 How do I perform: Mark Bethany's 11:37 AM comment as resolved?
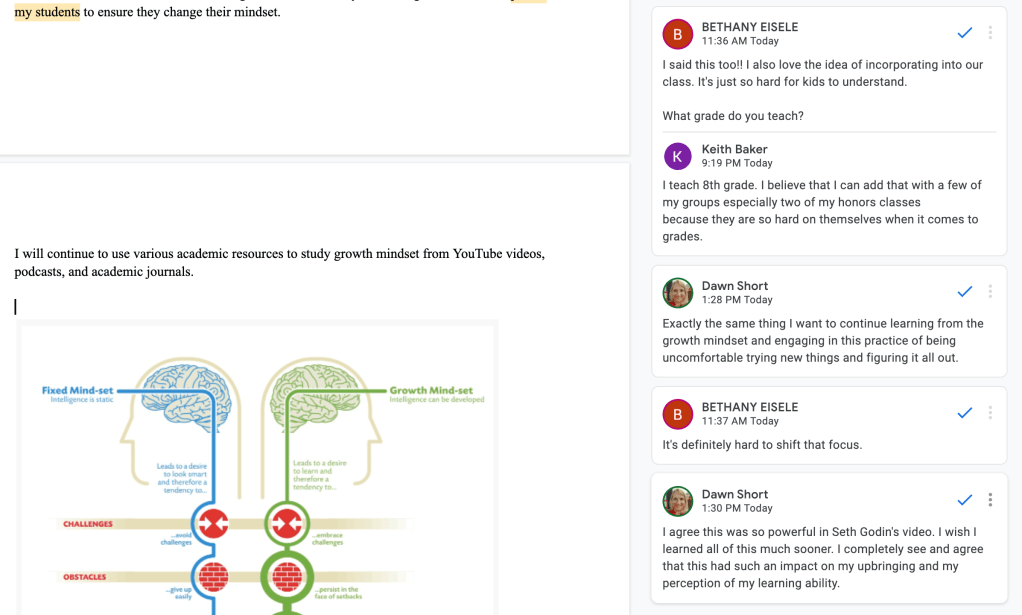tap(964, 413)
